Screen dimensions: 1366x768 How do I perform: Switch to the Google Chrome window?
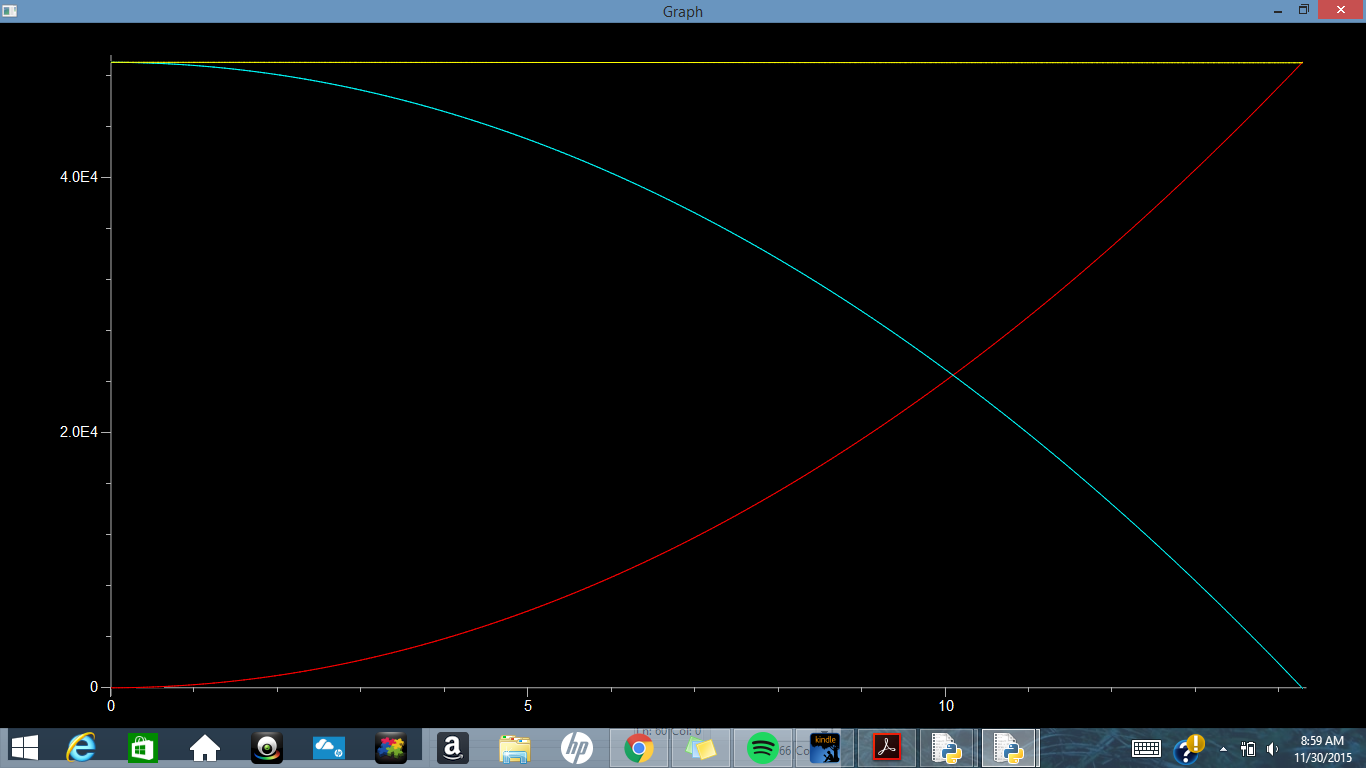[x=639, y=747]
